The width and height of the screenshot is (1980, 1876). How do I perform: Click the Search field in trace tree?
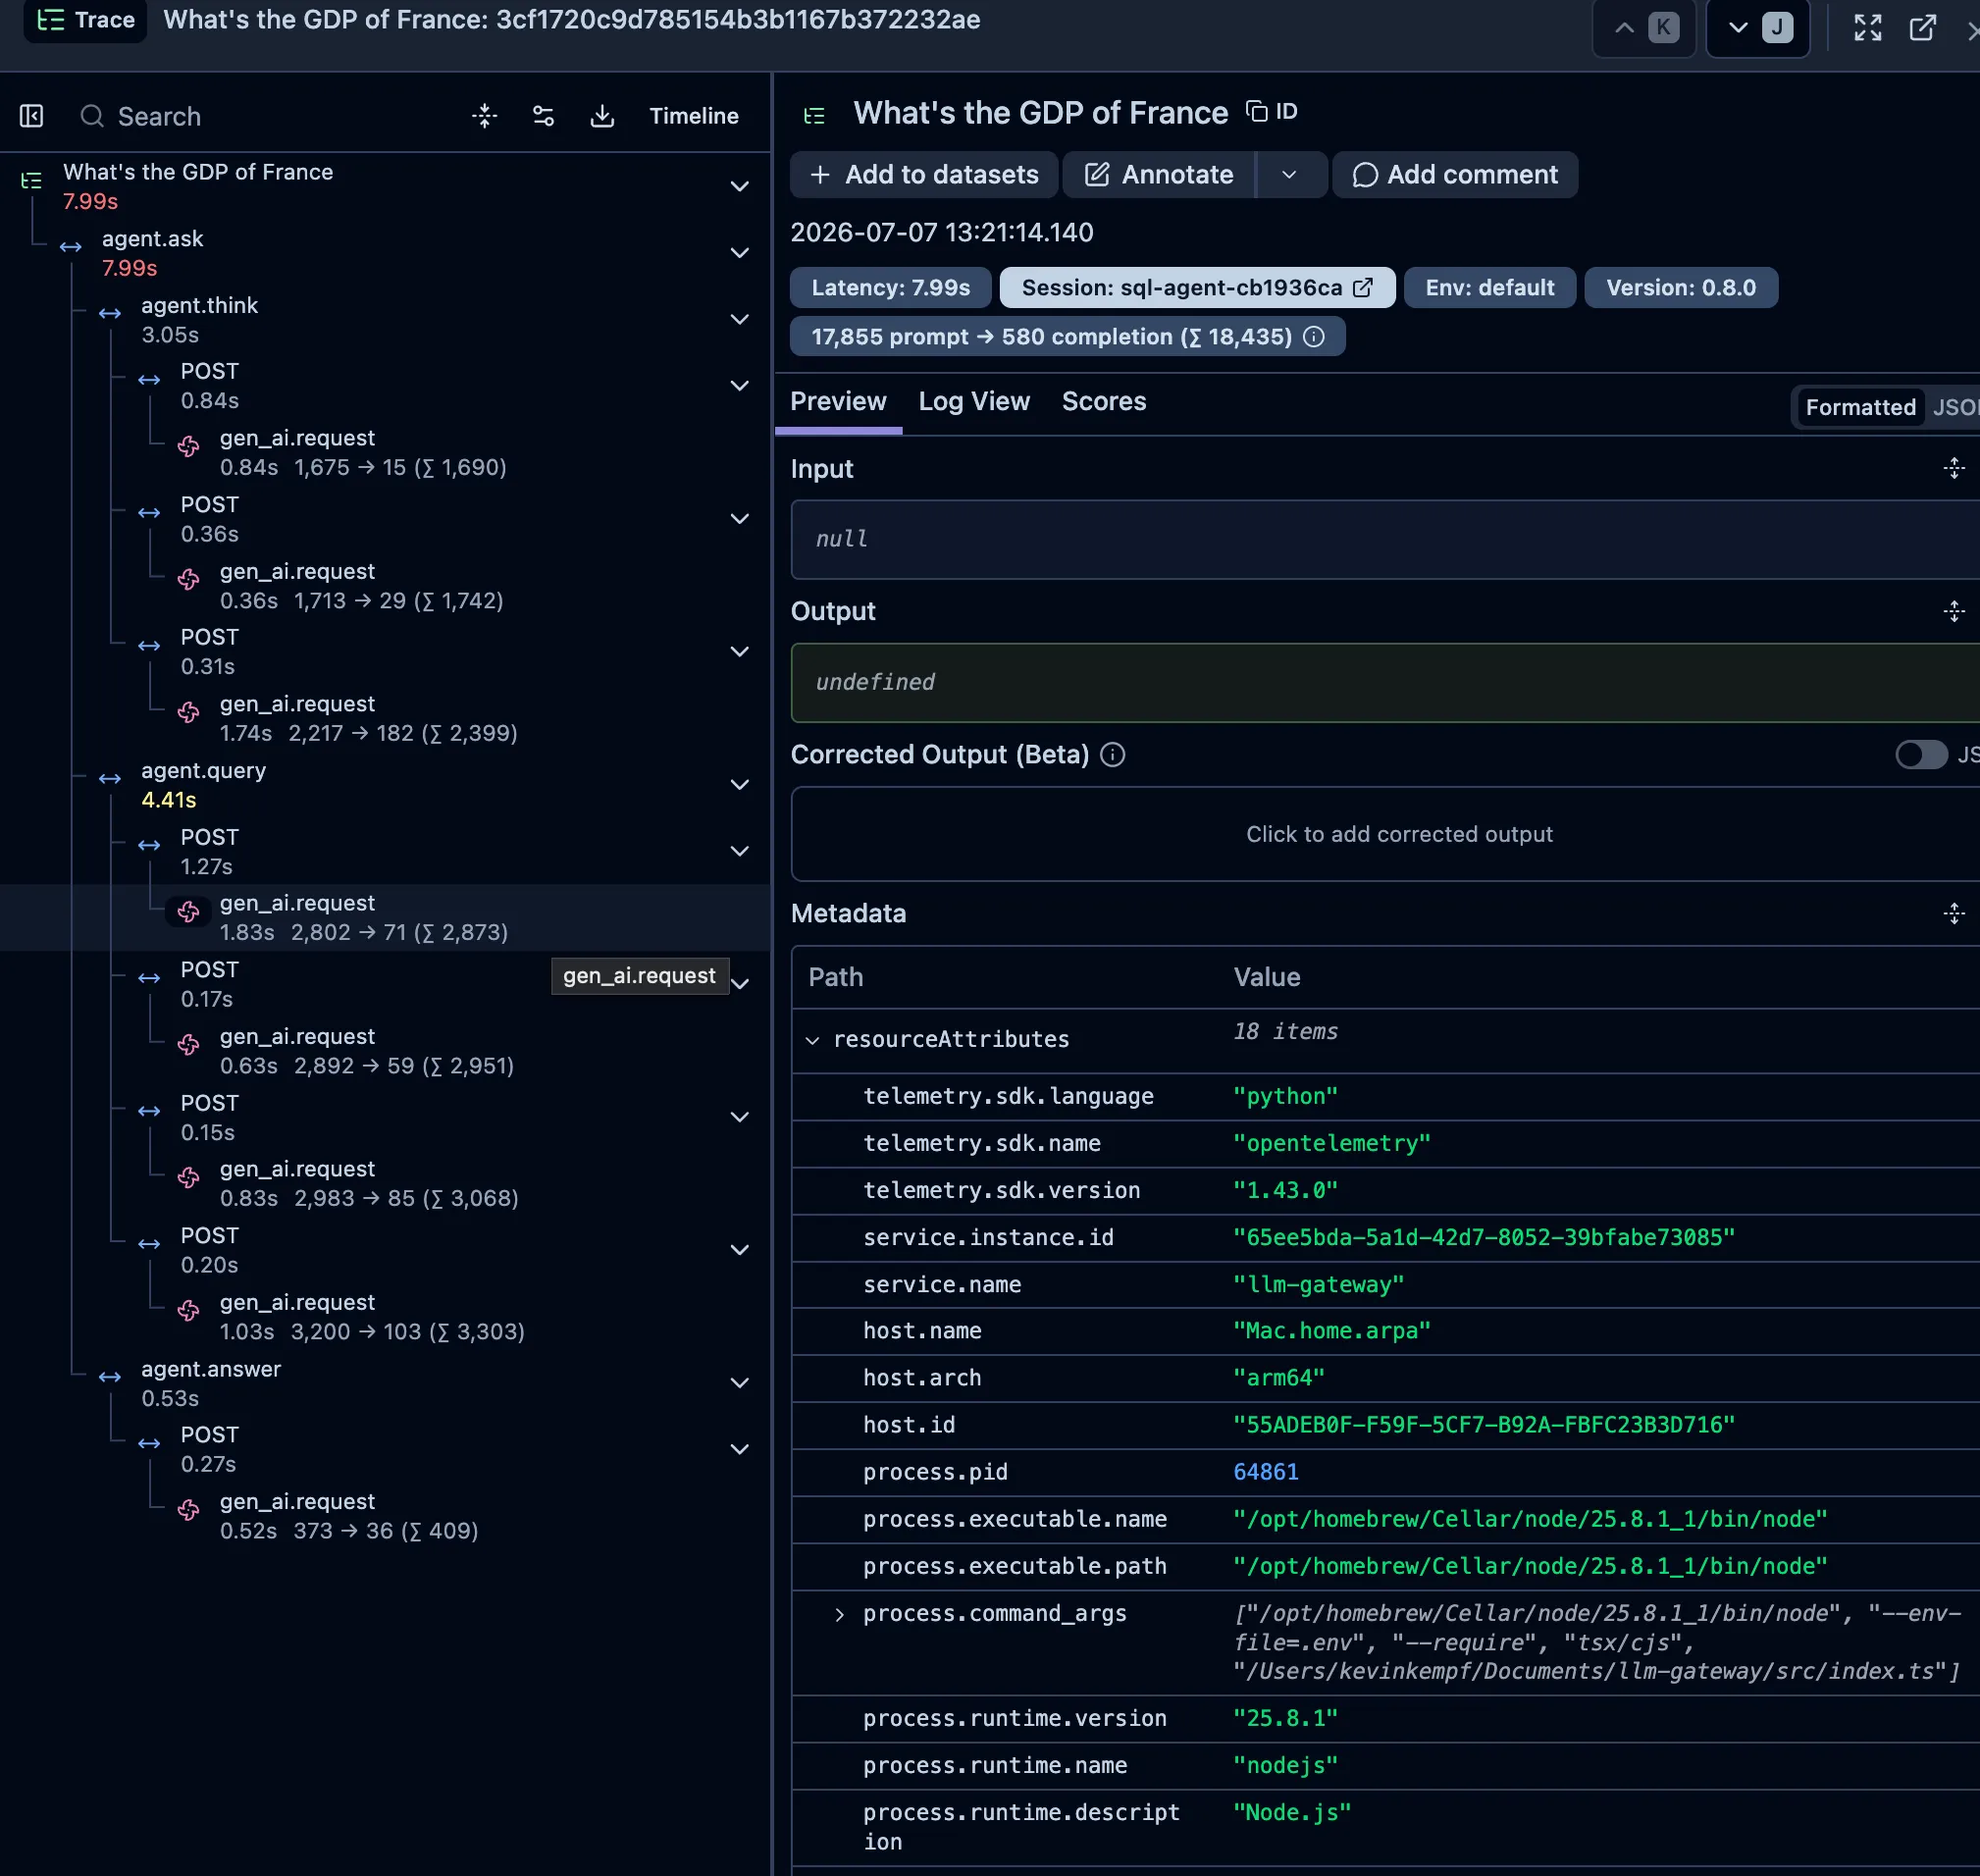(260, 116)
